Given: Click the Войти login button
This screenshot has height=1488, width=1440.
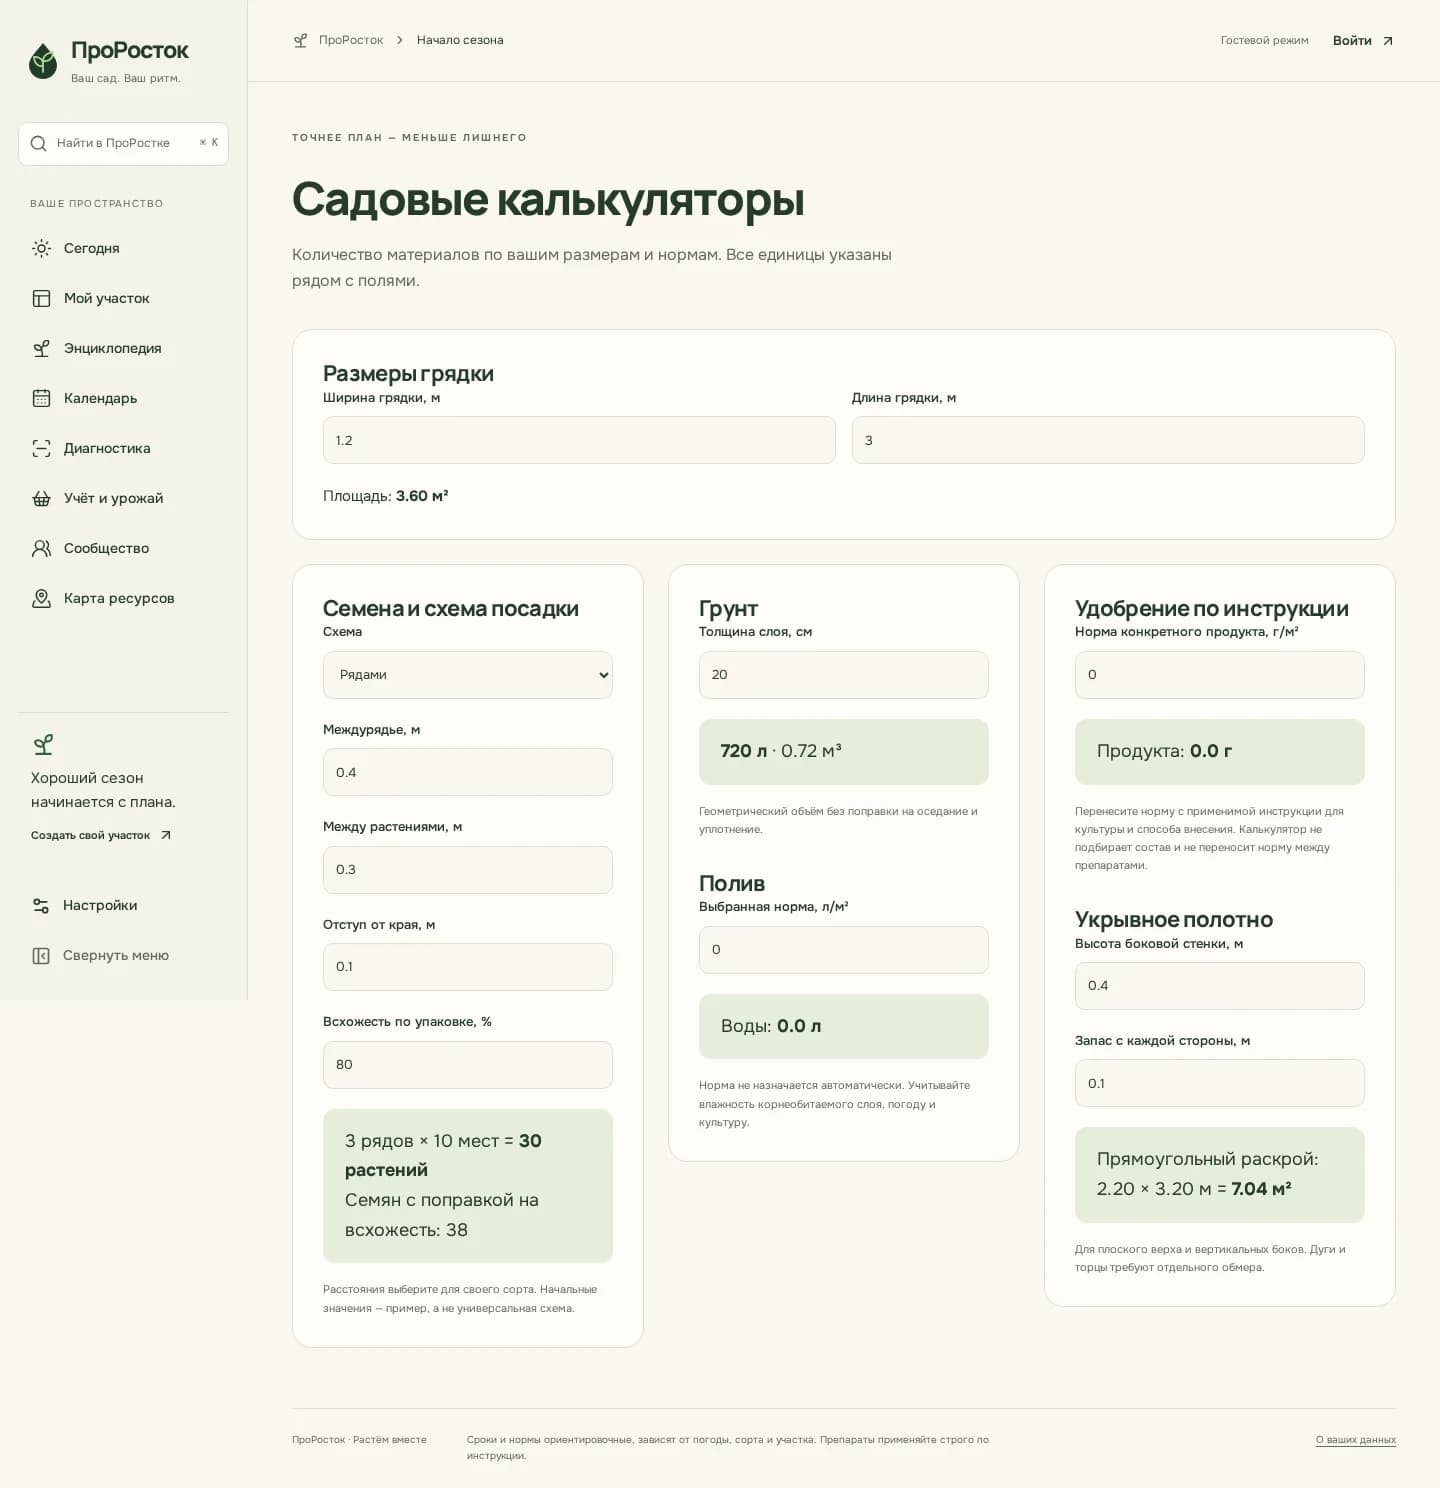Looking at the screenshot, I should pos(1363,41).
